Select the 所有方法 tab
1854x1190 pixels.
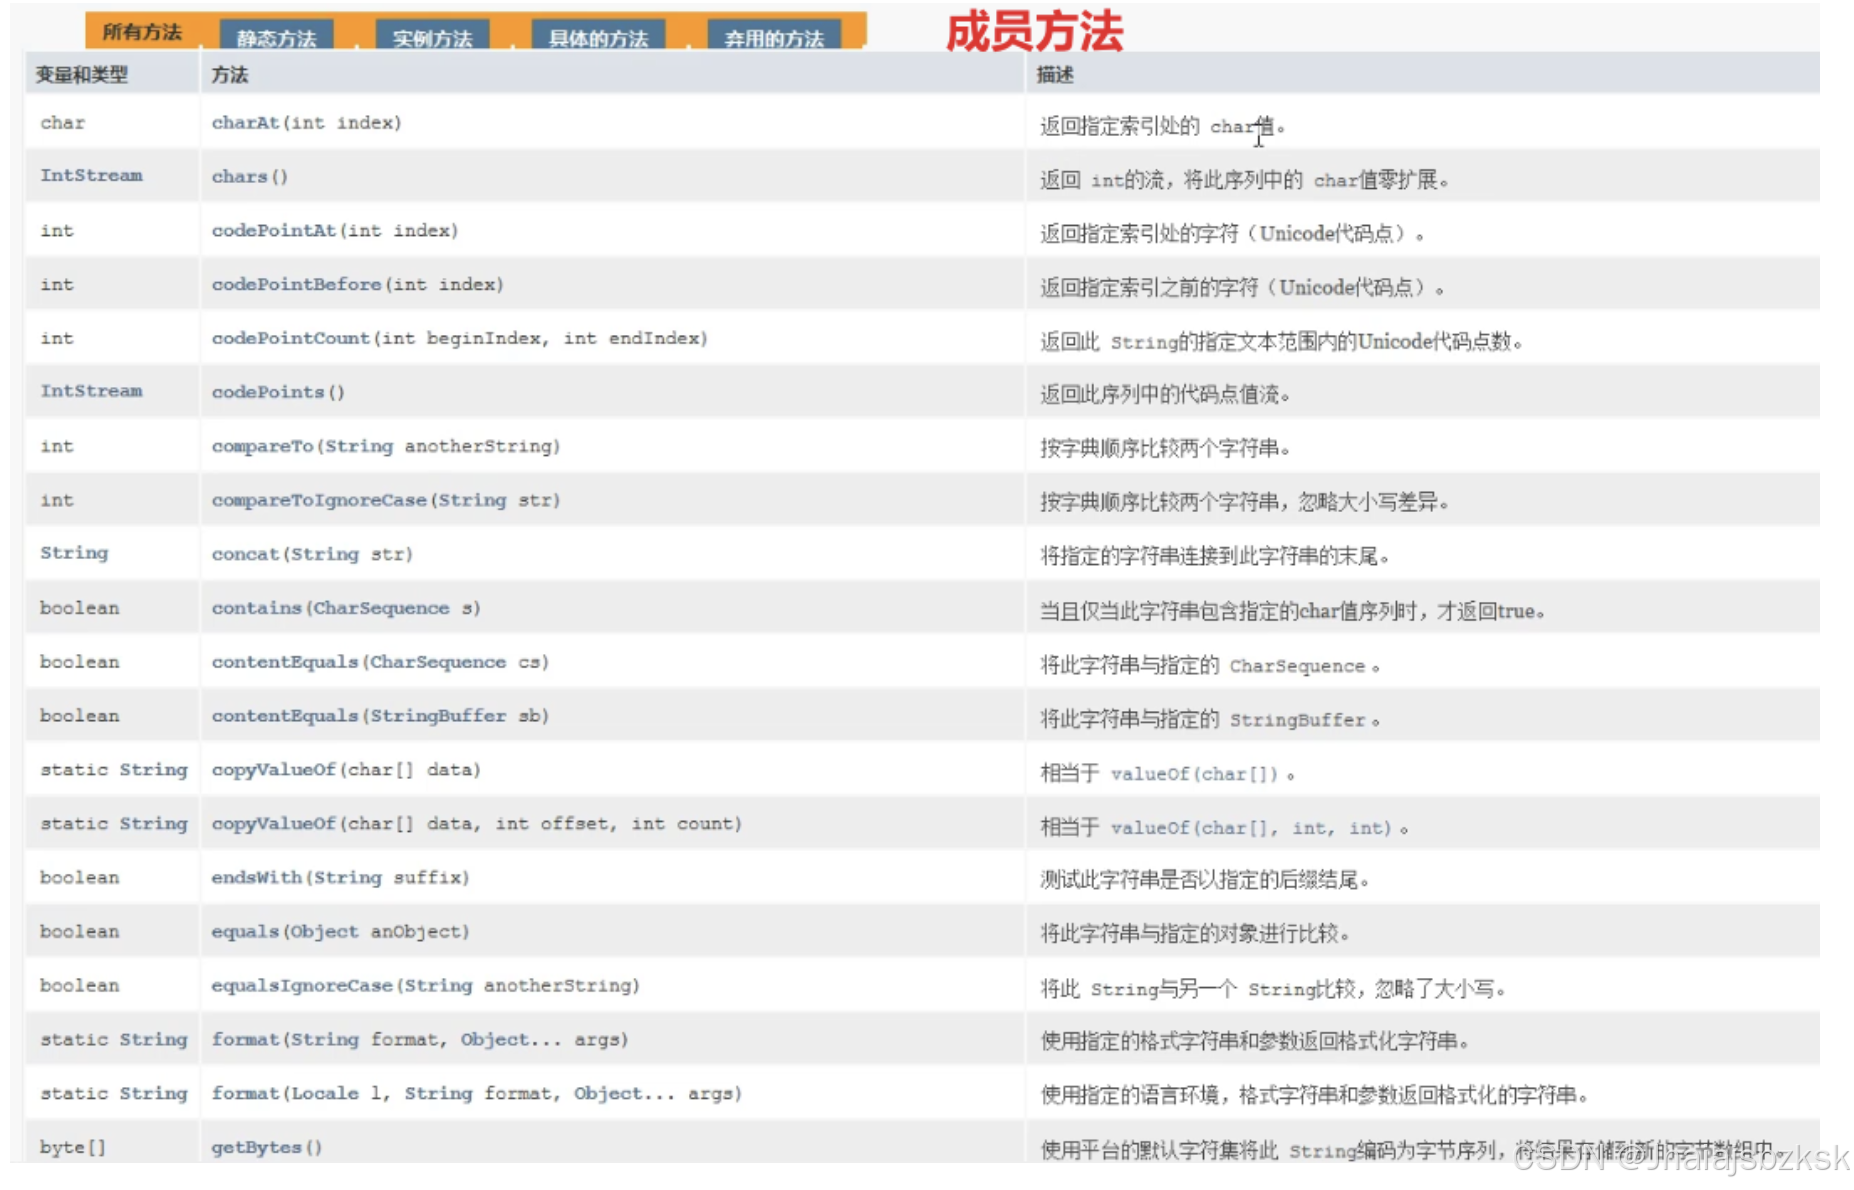pyautogui.click(x=142, y=32)
